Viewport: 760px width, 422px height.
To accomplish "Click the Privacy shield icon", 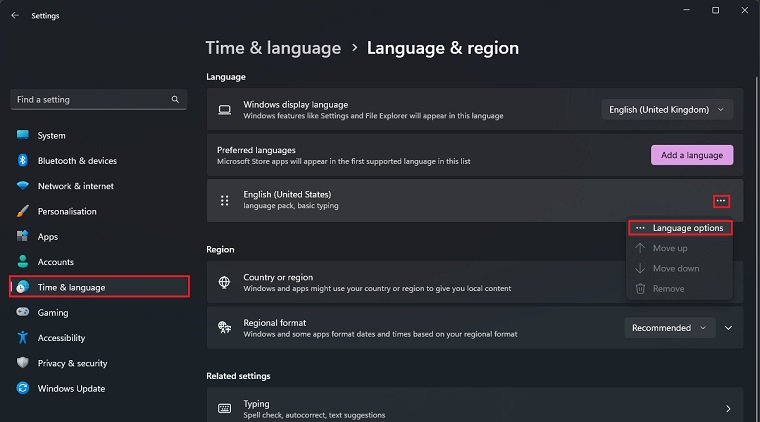I will click(23, 362).
